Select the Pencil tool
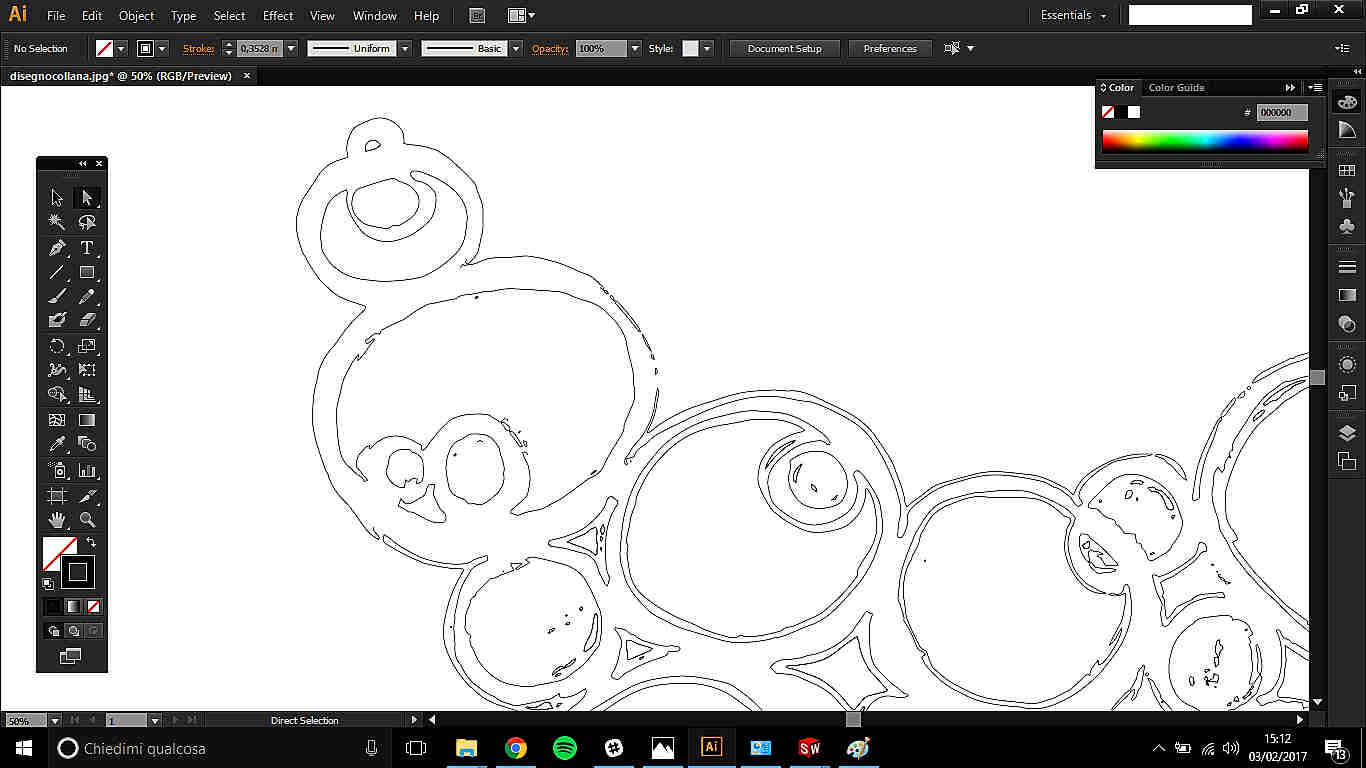Image resolution: width=1366 pixels, height=768 pixels. click(87, 297)
